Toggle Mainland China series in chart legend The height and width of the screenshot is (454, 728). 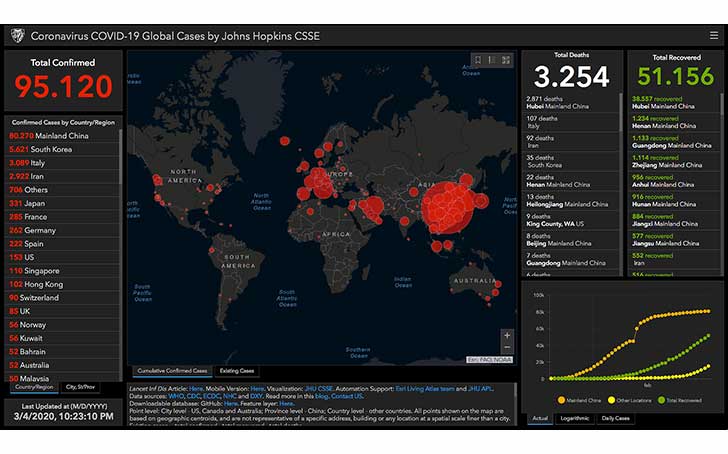(x=579, y=400)
